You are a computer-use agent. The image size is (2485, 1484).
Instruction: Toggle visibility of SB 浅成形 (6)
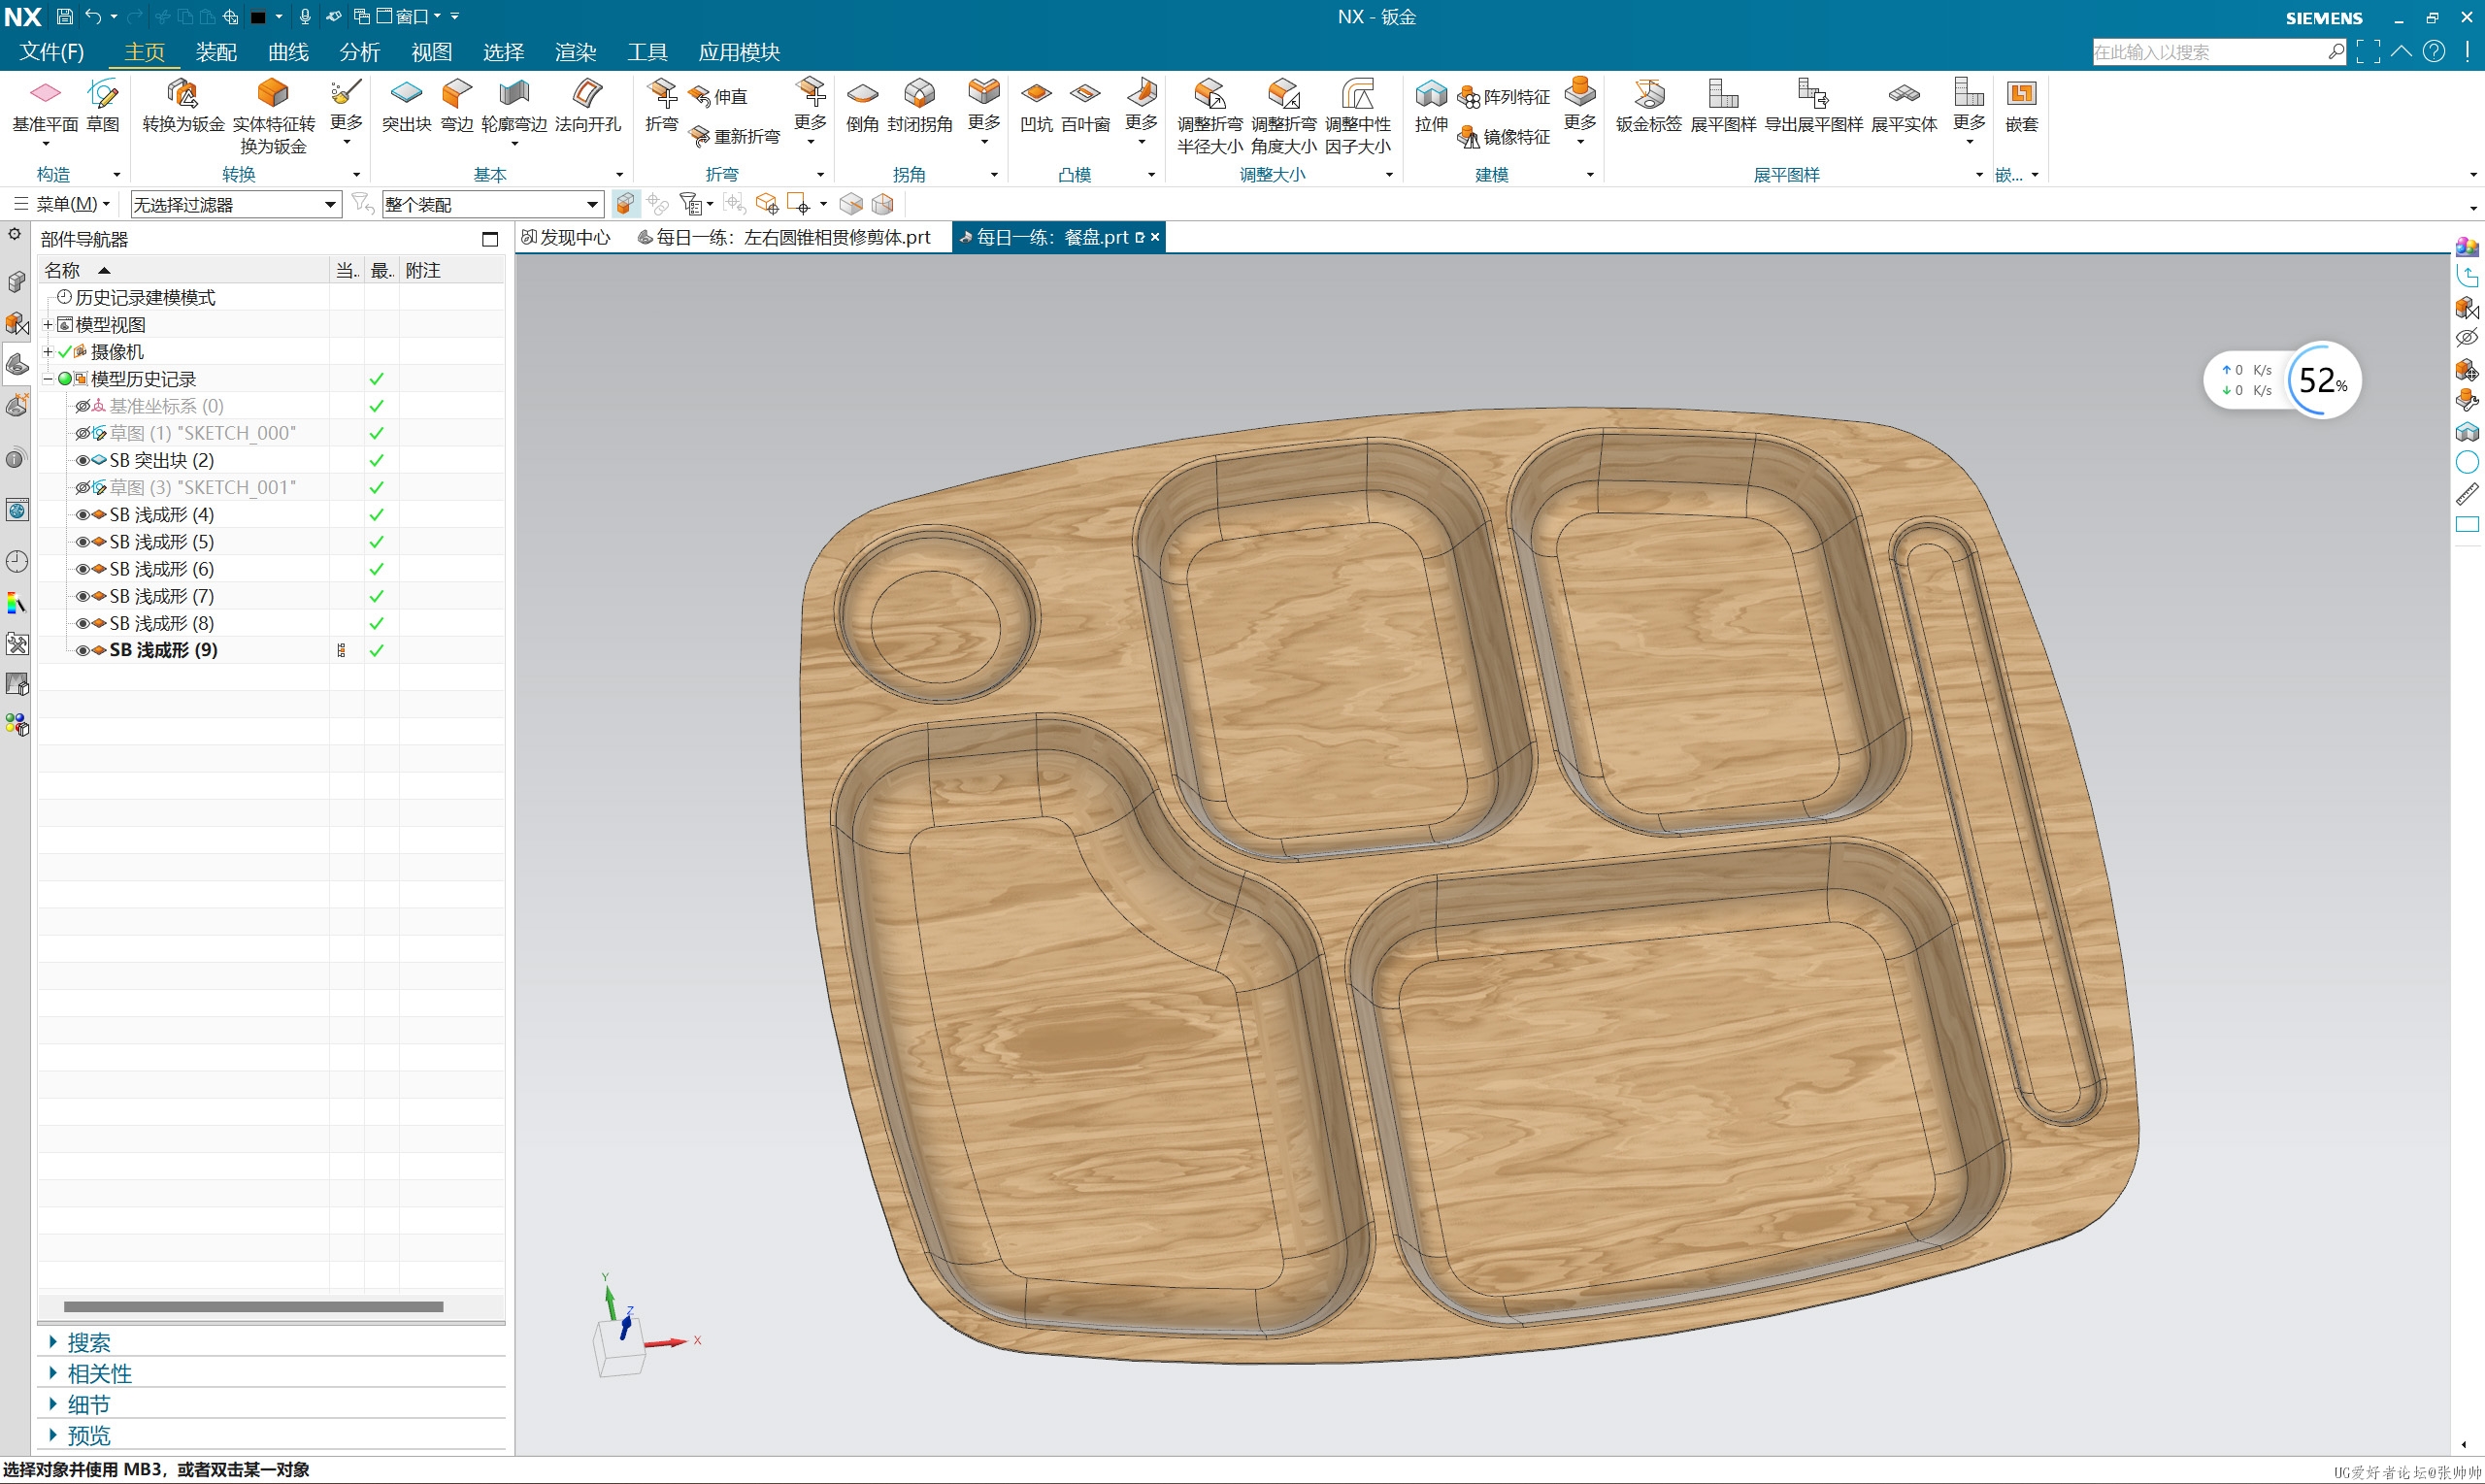click(x=82, y=569)
